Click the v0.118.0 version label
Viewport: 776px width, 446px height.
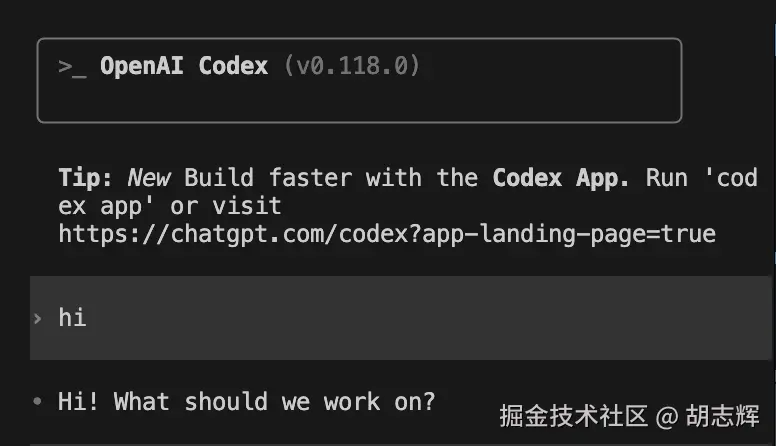pyautogui.click(x=352, y=66)
